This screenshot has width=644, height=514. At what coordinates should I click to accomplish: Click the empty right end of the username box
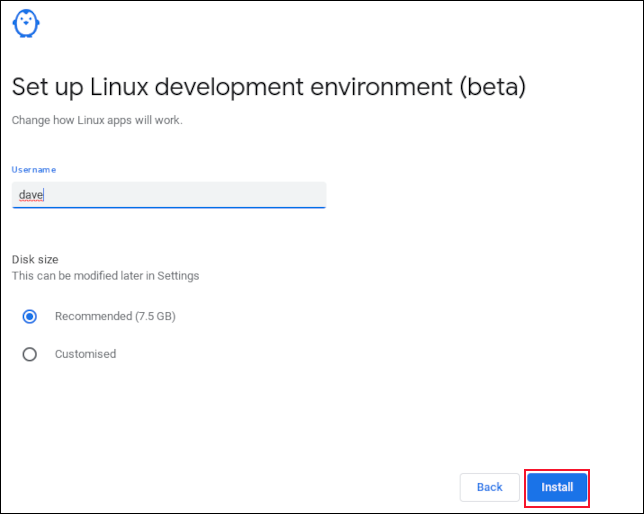(300, 194)
